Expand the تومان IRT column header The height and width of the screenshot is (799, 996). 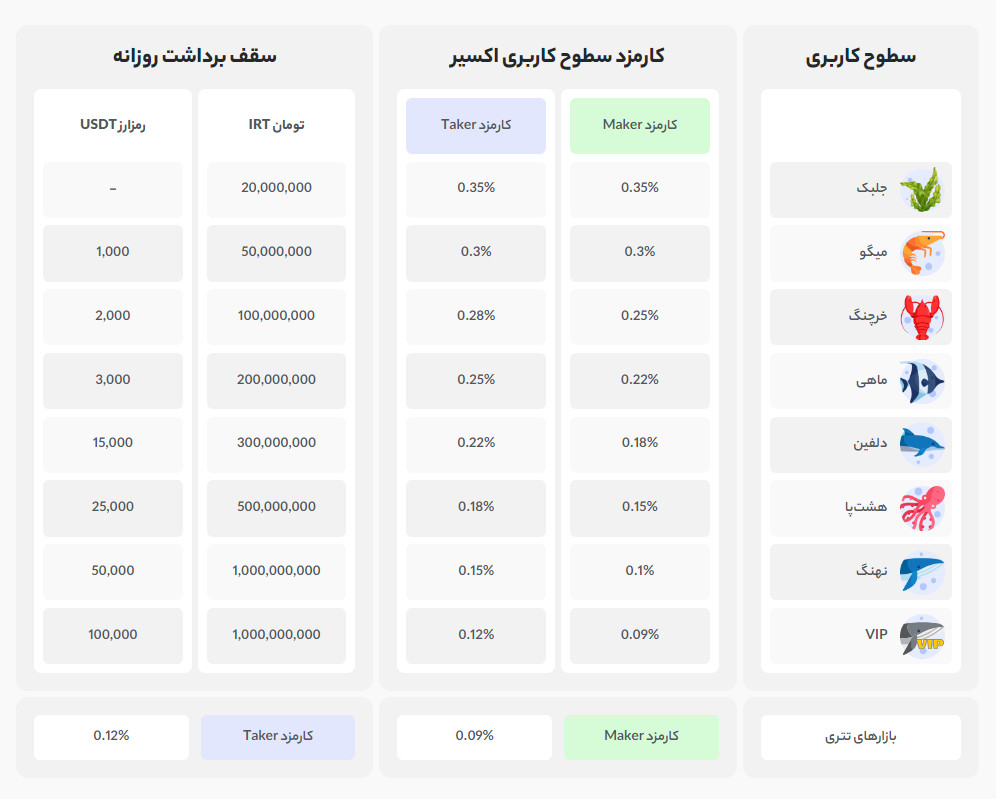click(276, 125)
